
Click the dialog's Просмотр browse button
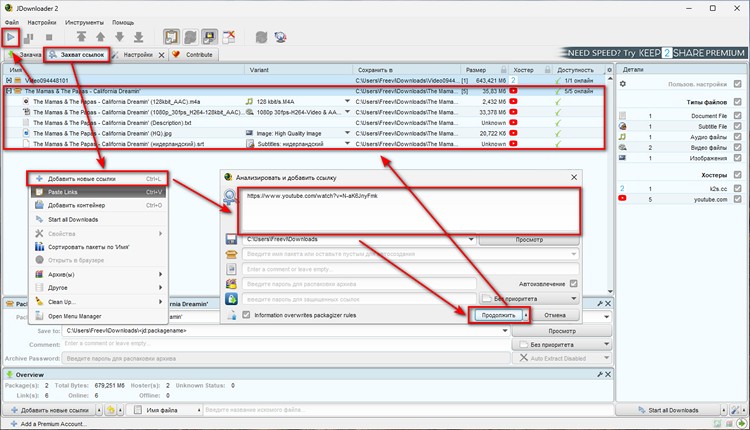tap(529, 240)
